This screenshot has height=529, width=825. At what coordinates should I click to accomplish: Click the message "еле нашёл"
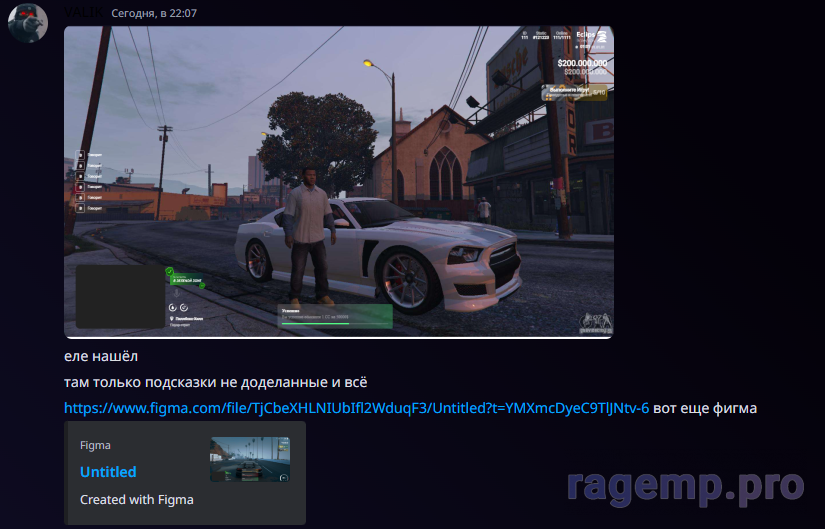tap(101, 356)
